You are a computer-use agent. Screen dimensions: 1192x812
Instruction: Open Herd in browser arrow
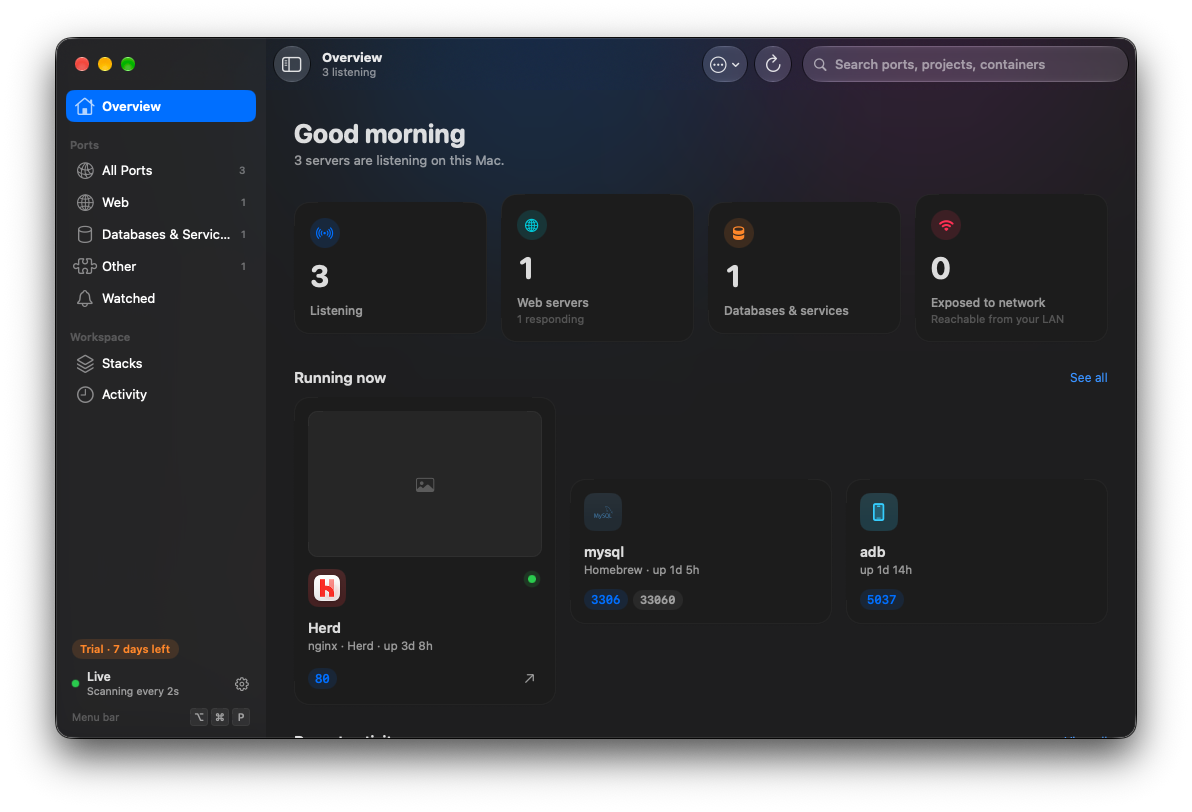[x=530, y=678]
